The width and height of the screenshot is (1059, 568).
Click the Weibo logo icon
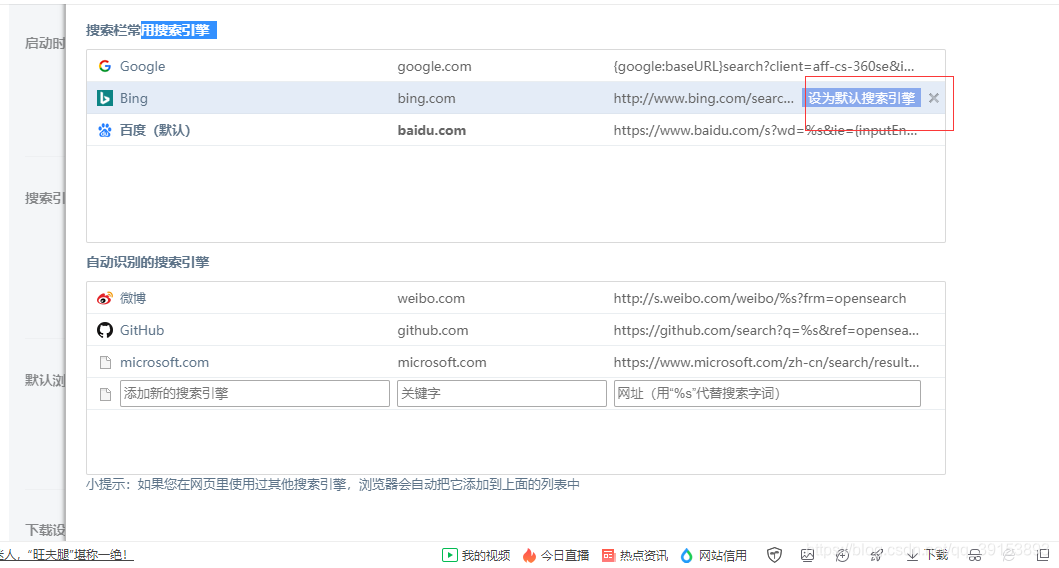tap(105, 299)
